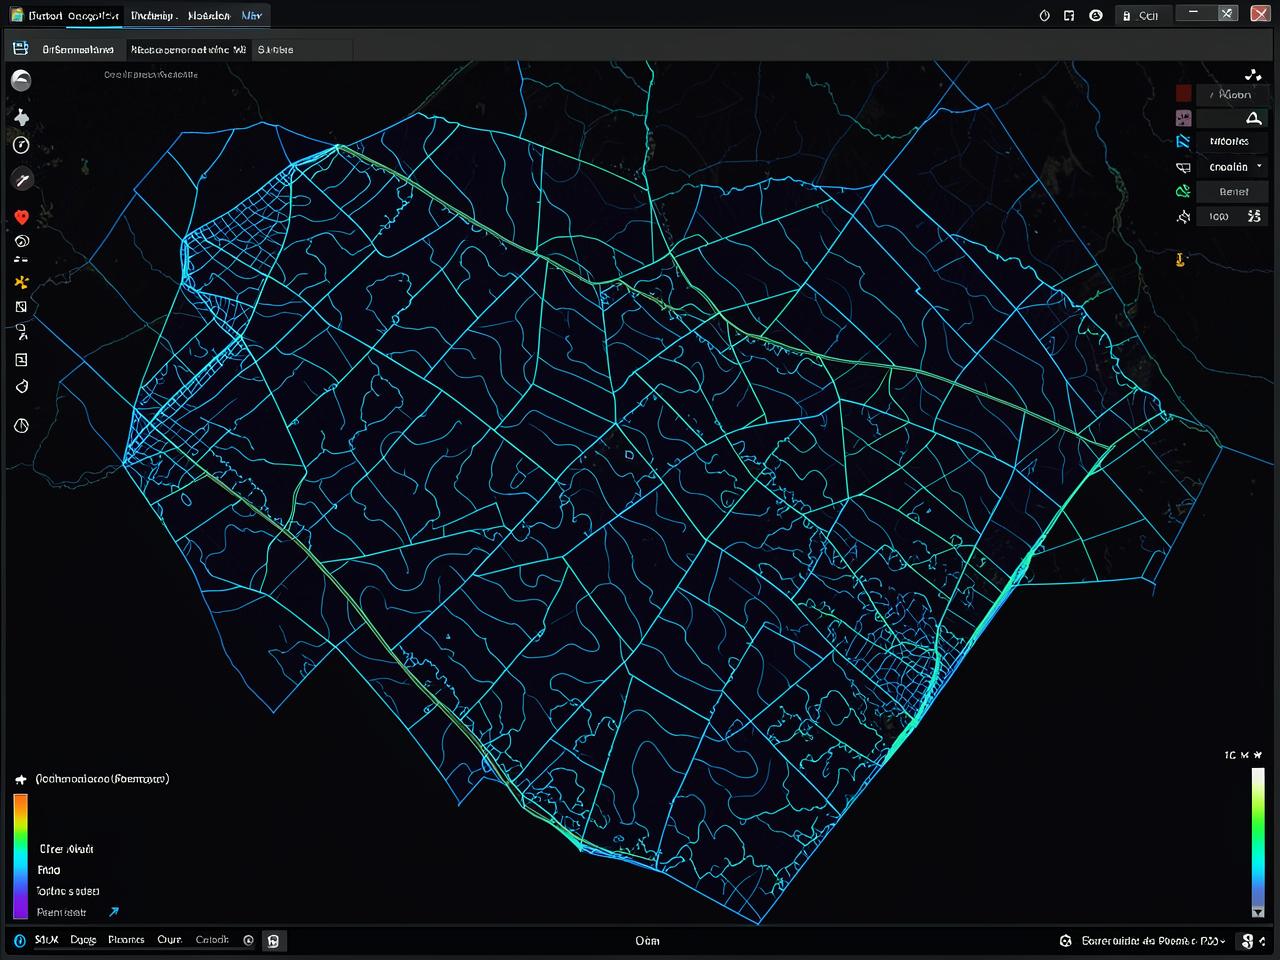Screen dimensions: 1280x960
Task: Select the compass gauge tool in left toolbar
Action: click(x=21, y=146)
